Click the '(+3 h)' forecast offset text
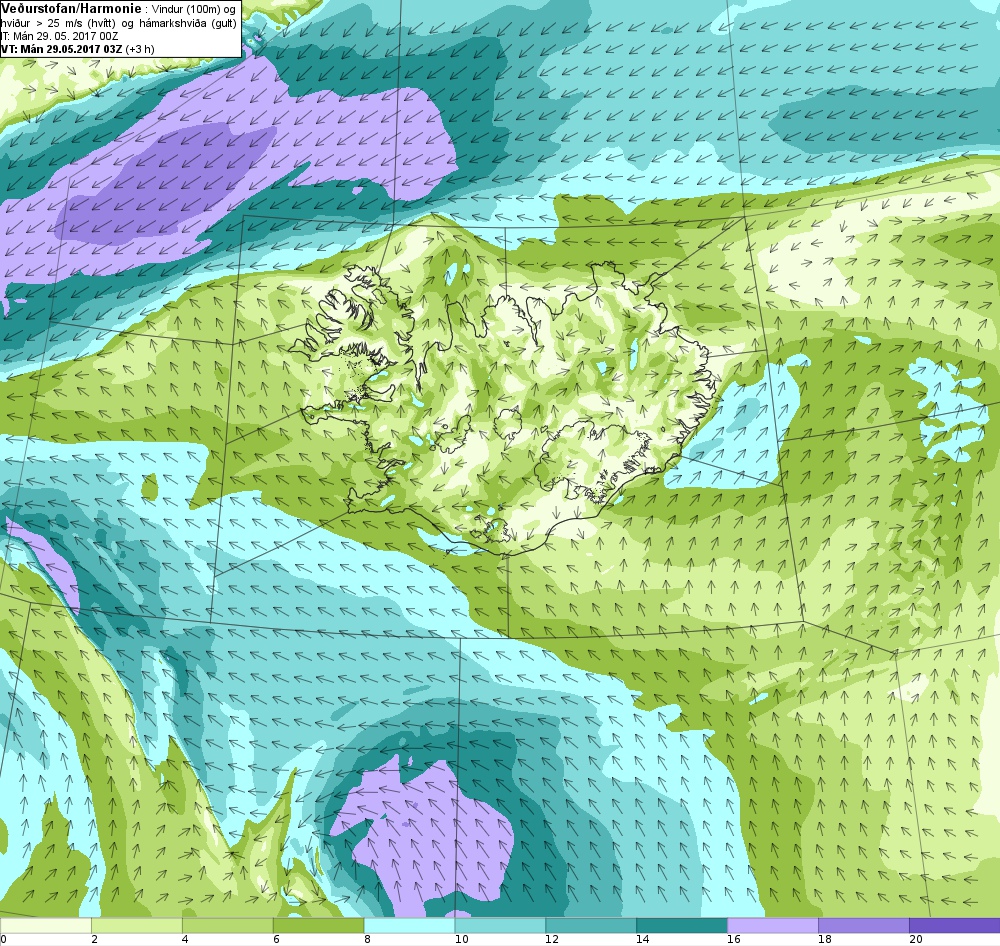Viewport: 1000px width, 946px height. click(140, 49)
